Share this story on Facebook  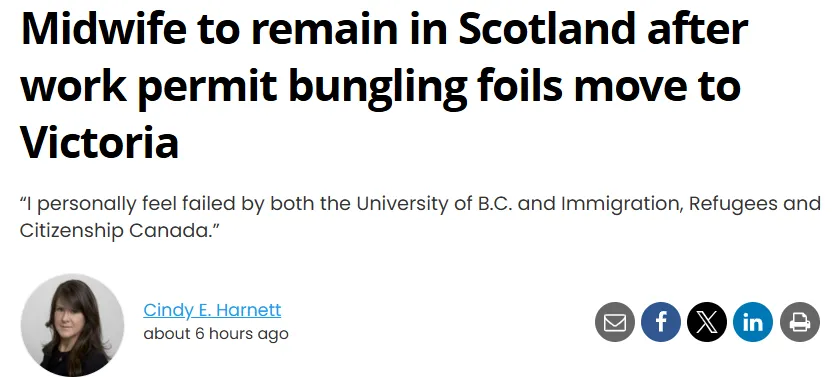tap(661, 322)
